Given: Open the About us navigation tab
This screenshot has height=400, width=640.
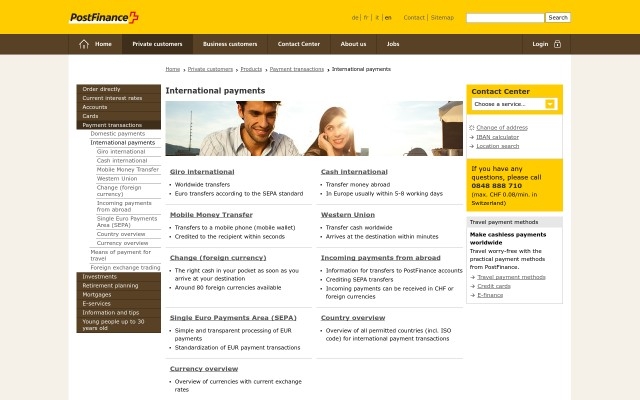Looking at the screenshot, I should pos(353,44).
